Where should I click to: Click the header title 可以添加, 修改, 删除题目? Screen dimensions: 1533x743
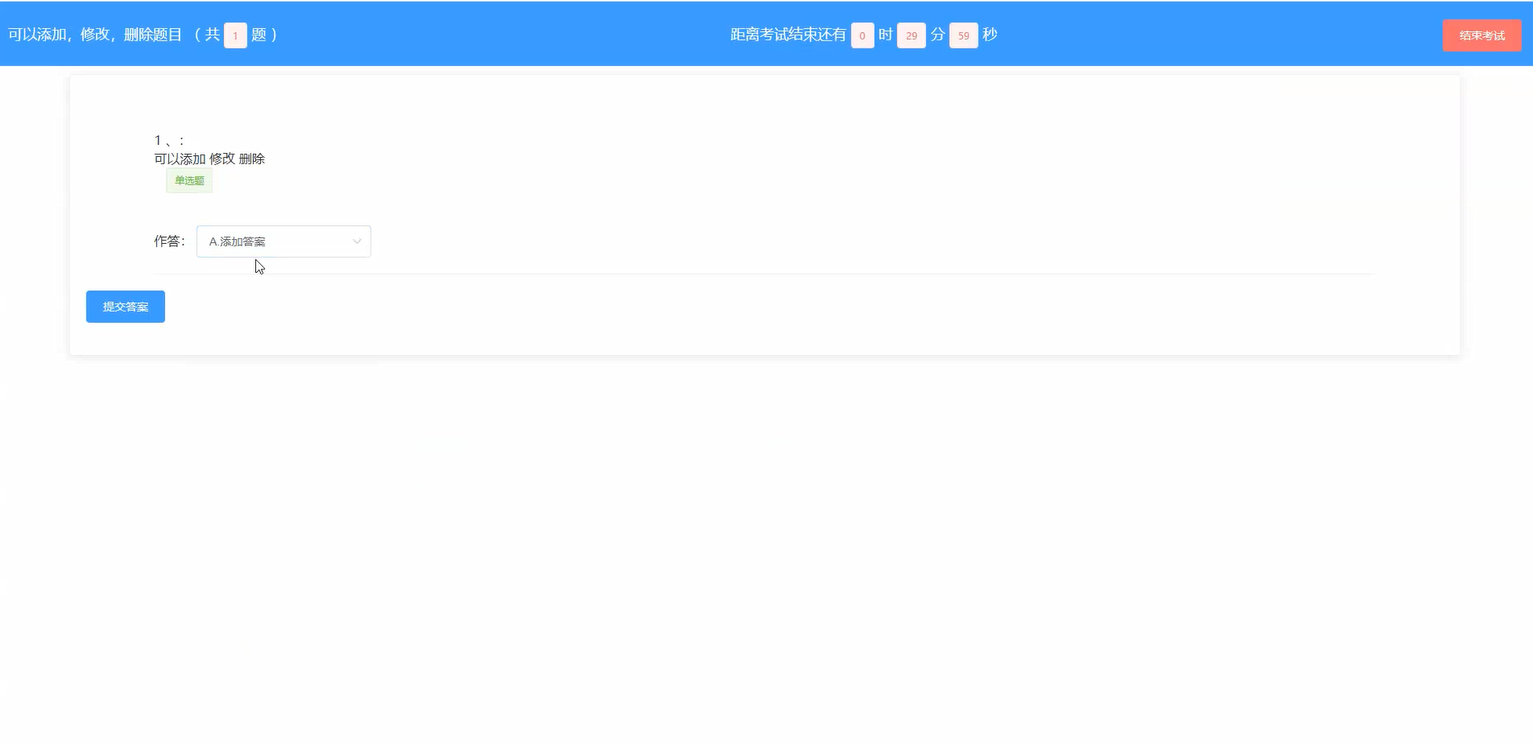[95, 35]
